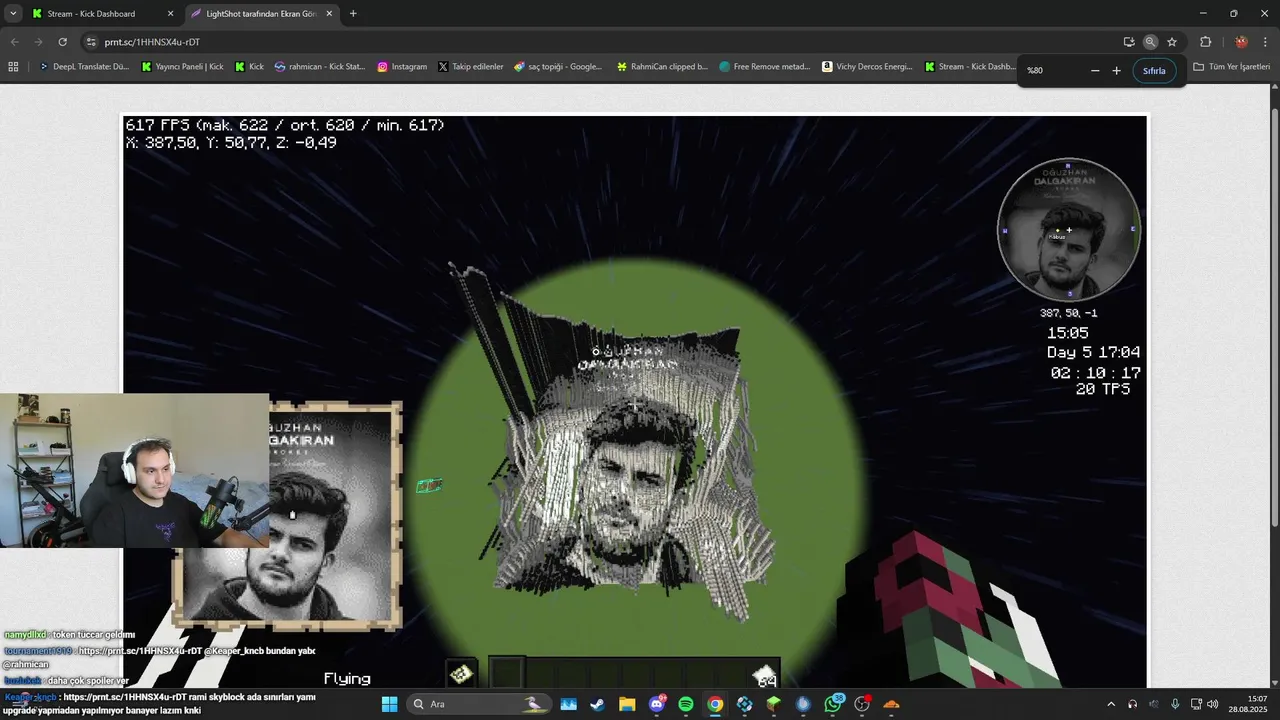Open Spotify from the taskbar

click(686, 704)
